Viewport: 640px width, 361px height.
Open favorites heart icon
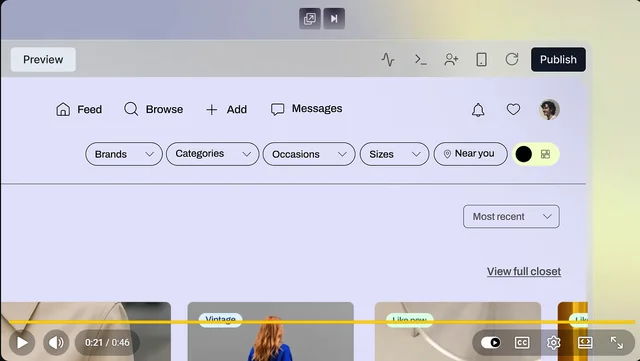click(x=513, y=109)
